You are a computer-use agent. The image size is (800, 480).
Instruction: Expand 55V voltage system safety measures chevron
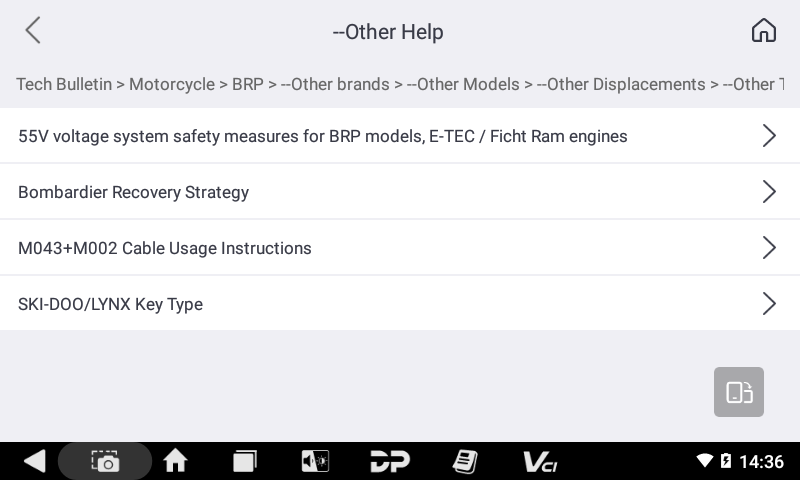[x=768, y=136]
